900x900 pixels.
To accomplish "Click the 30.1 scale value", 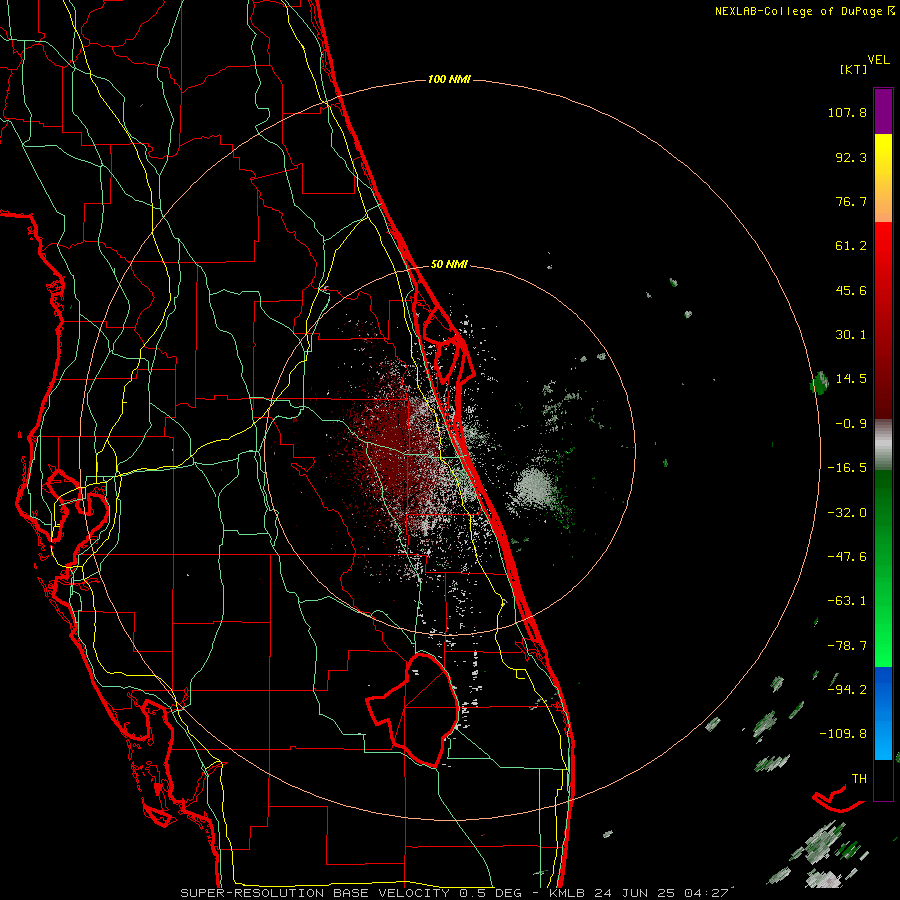I will click(x=851, y=335).
